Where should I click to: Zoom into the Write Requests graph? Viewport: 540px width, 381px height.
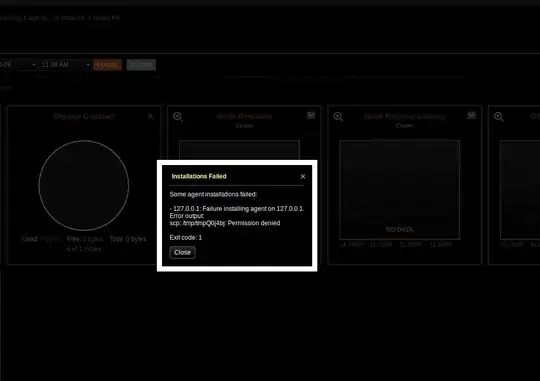pos(178,117)
